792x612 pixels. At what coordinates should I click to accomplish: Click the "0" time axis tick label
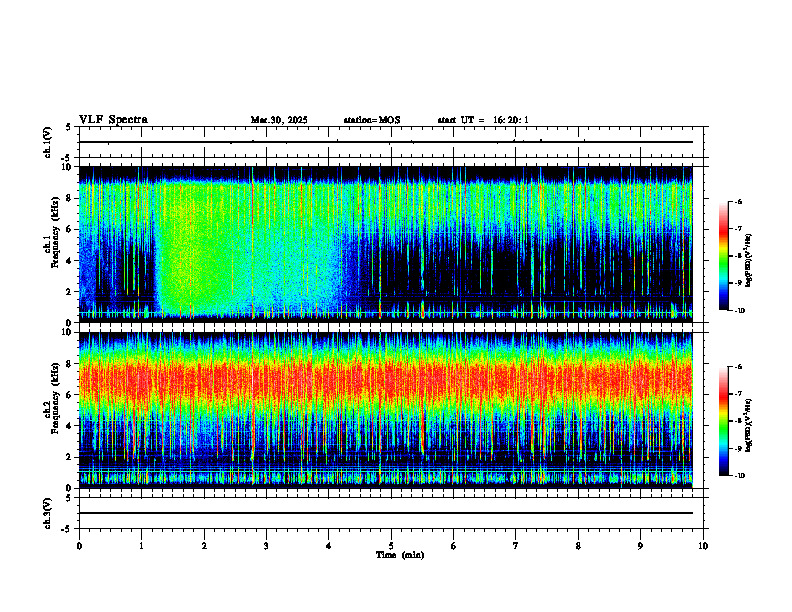click(x=79, y=546)
